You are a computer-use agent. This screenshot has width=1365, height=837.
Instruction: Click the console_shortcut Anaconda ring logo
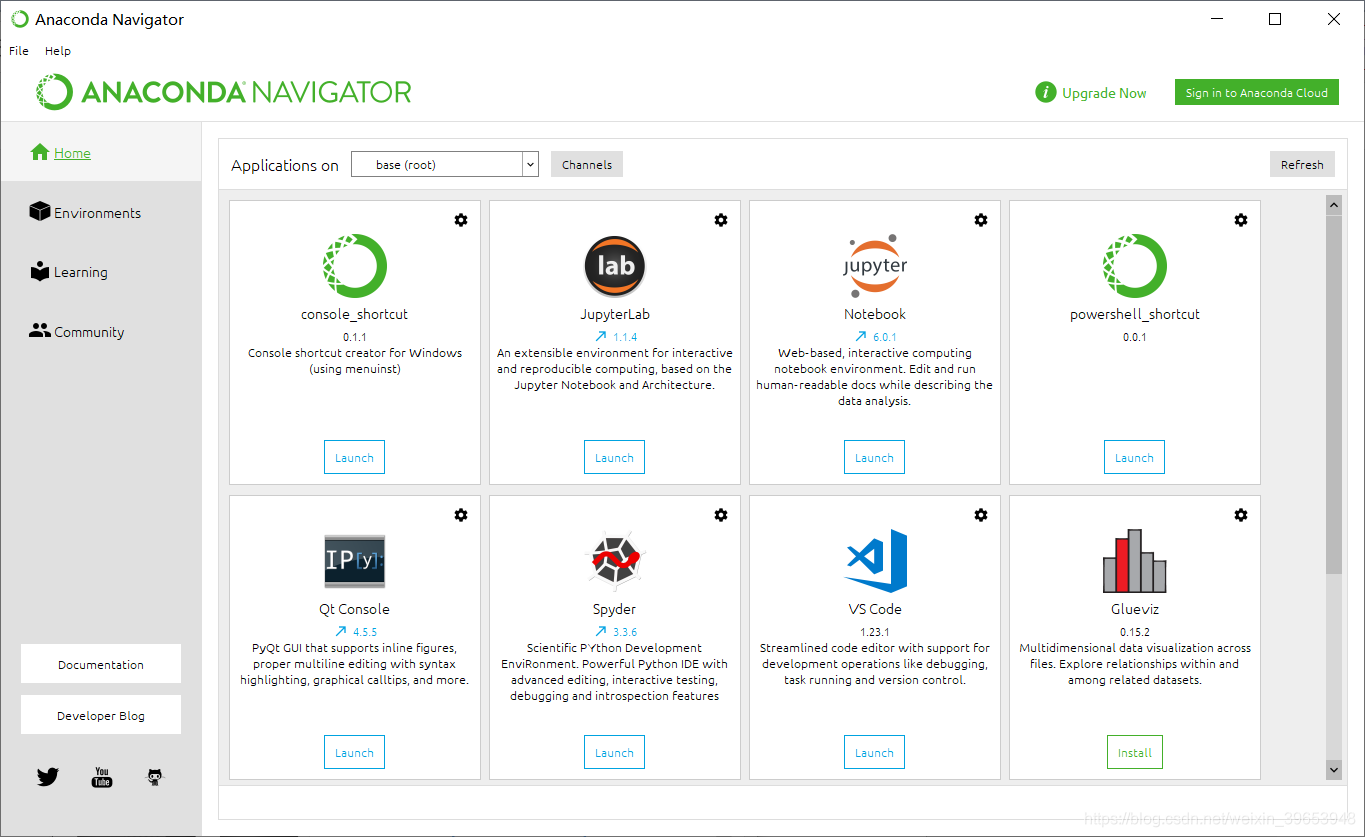(x=355, y=266)
